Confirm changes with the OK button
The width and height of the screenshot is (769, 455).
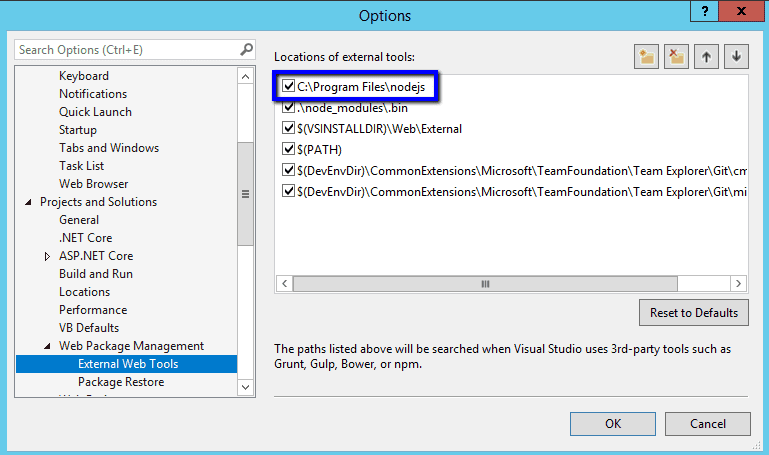click(613, 424)
